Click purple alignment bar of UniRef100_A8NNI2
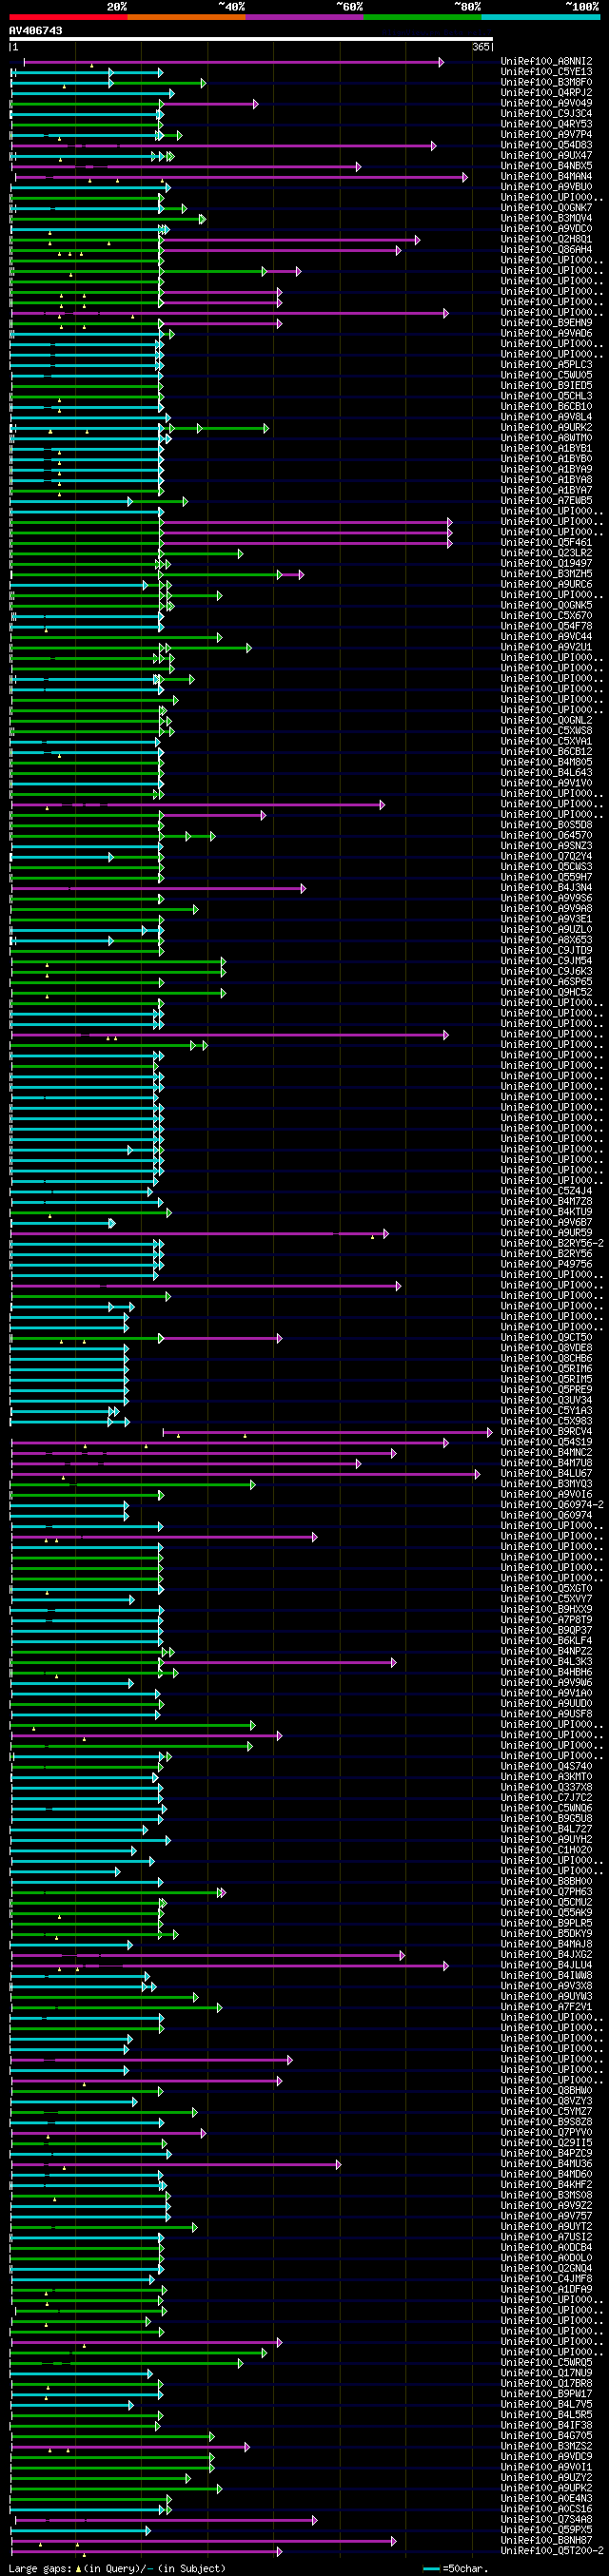This screenshot has height=2576, width=609. pyautogui.click(x=233, y=62)
